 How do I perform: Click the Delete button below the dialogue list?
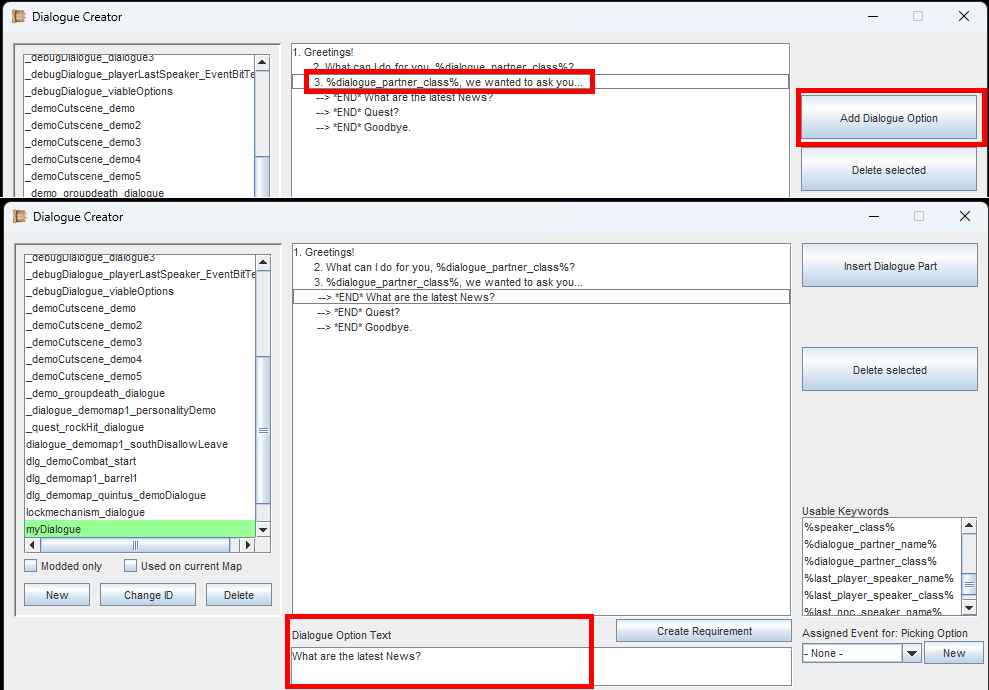(238, 595)
